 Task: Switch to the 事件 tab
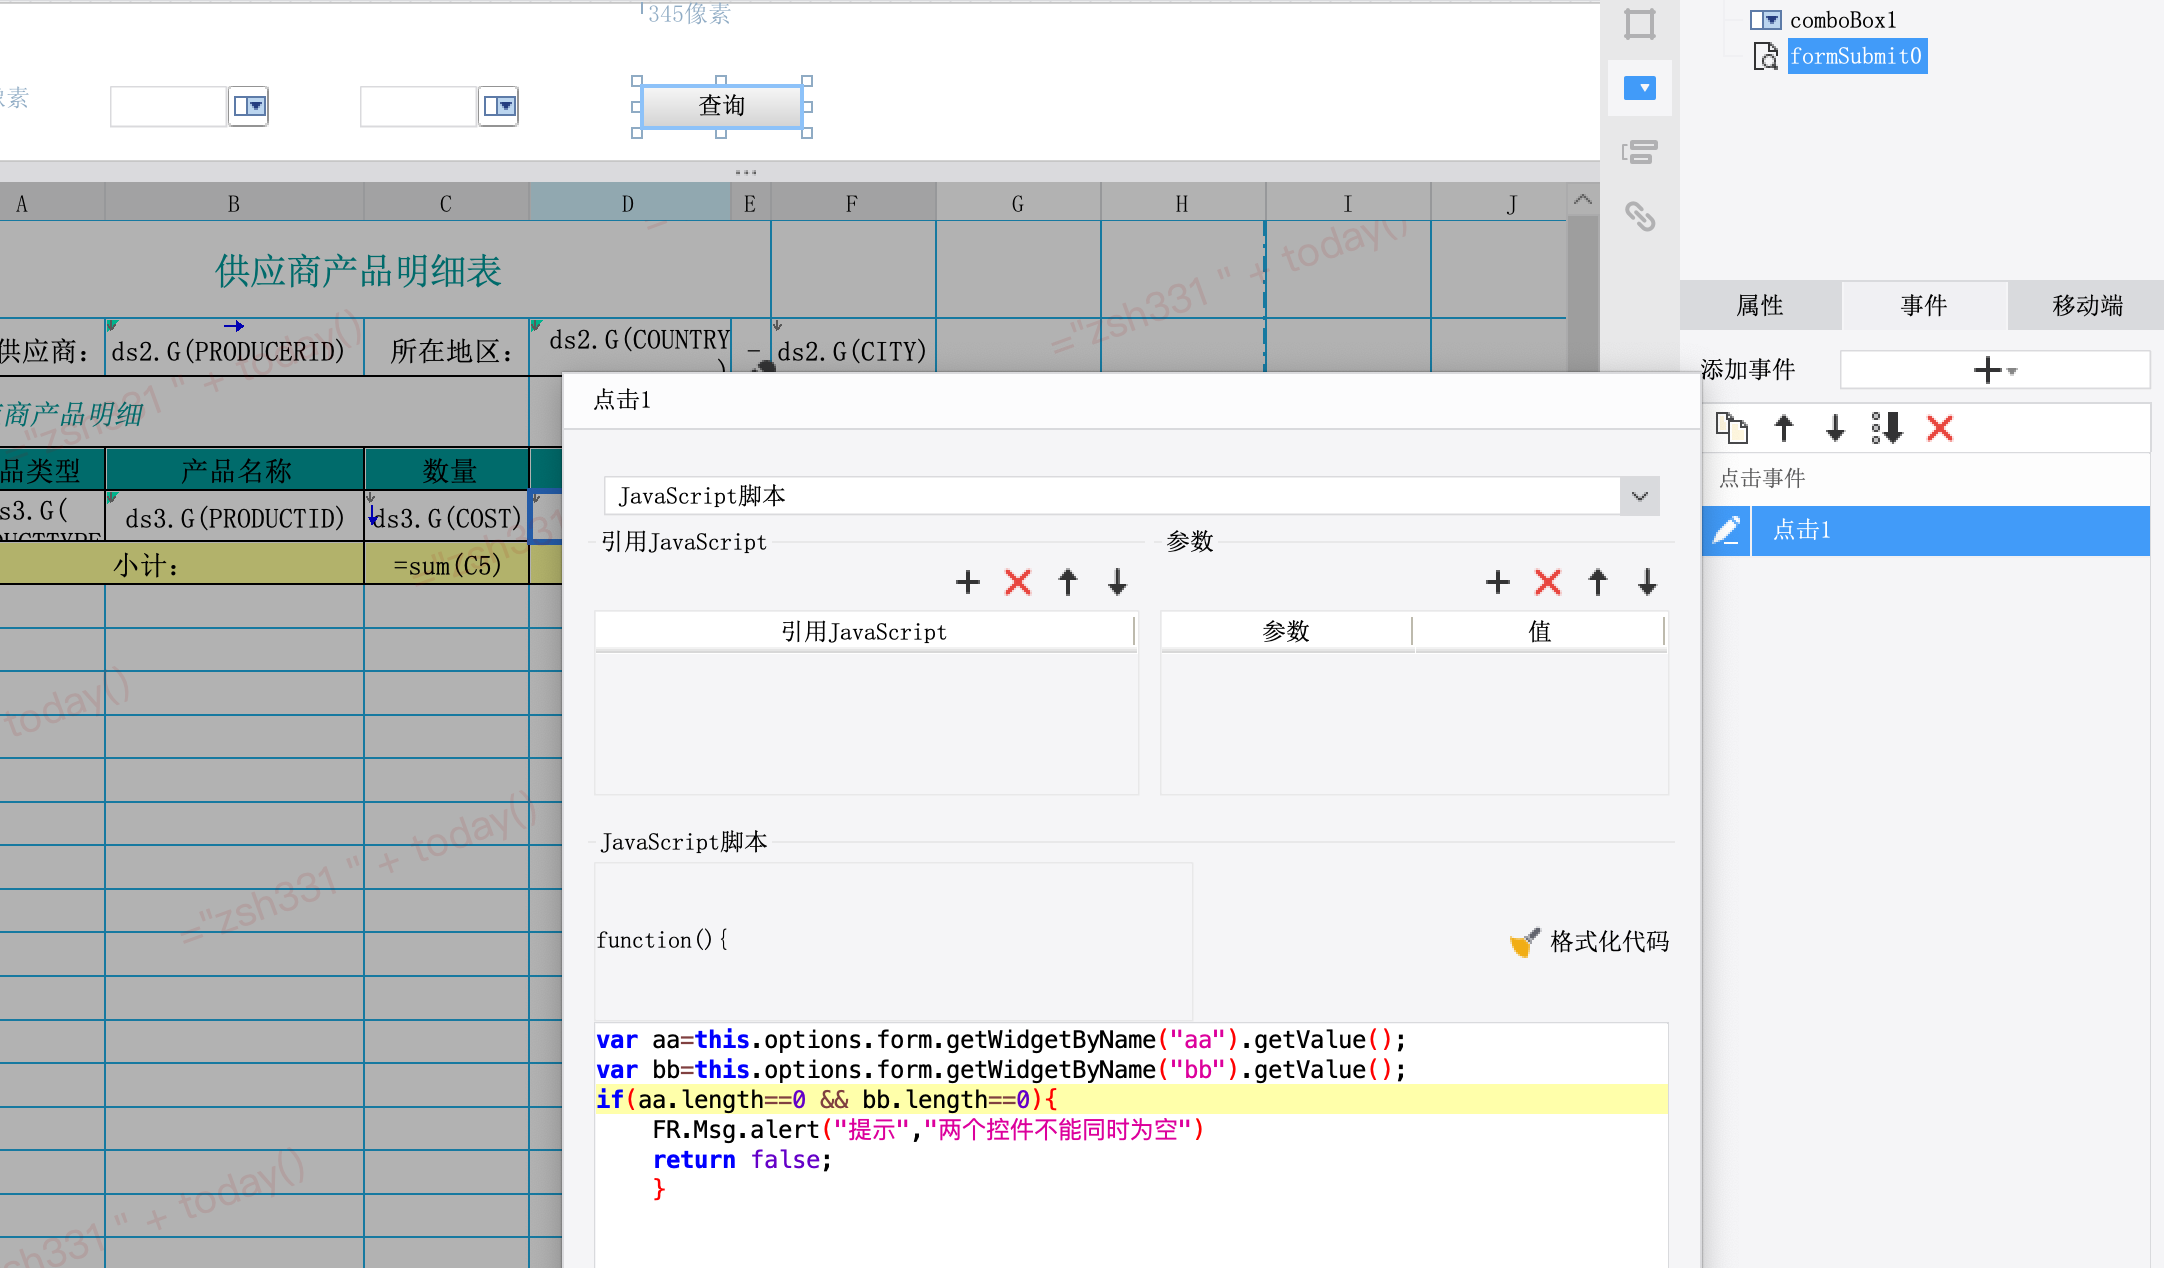click(1924, 305)
